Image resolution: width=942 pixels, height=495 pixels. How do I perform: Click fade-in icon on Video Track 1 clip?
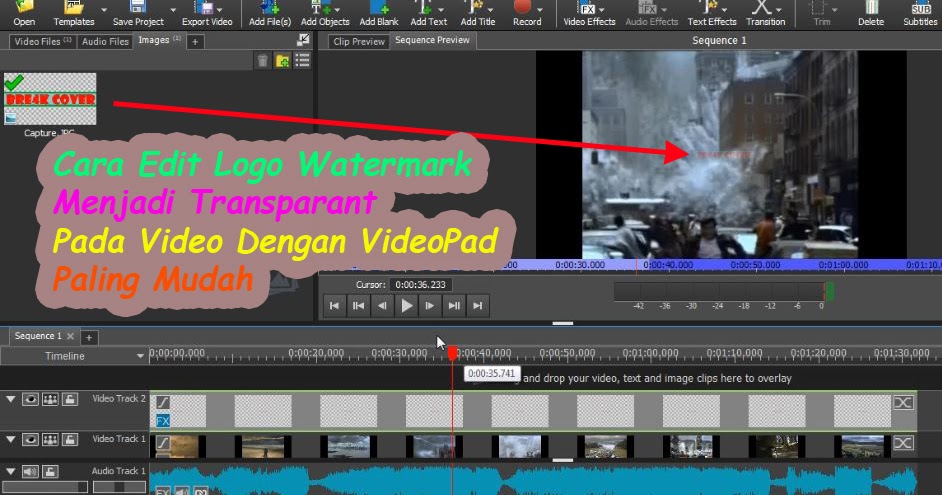(163, 443)
